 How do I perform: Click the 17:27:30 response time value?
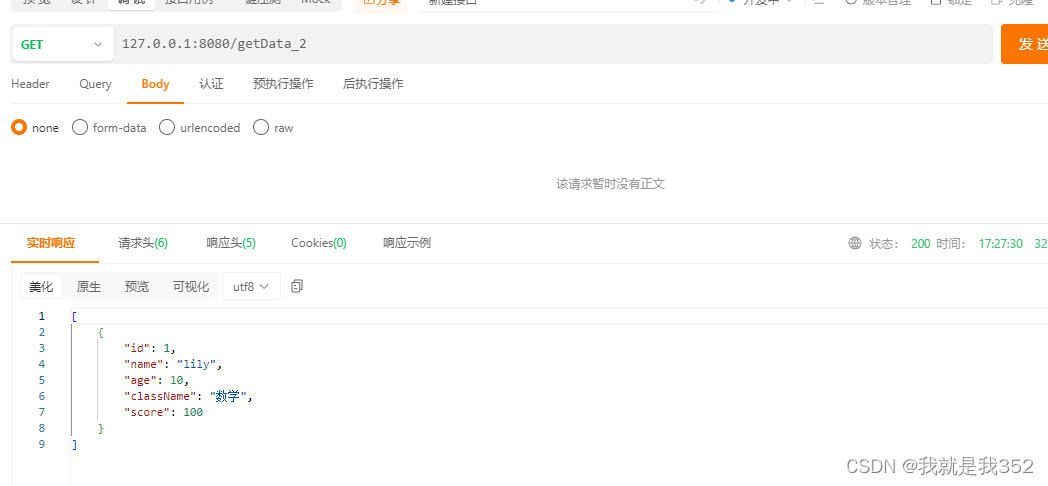pos(1001,244)
